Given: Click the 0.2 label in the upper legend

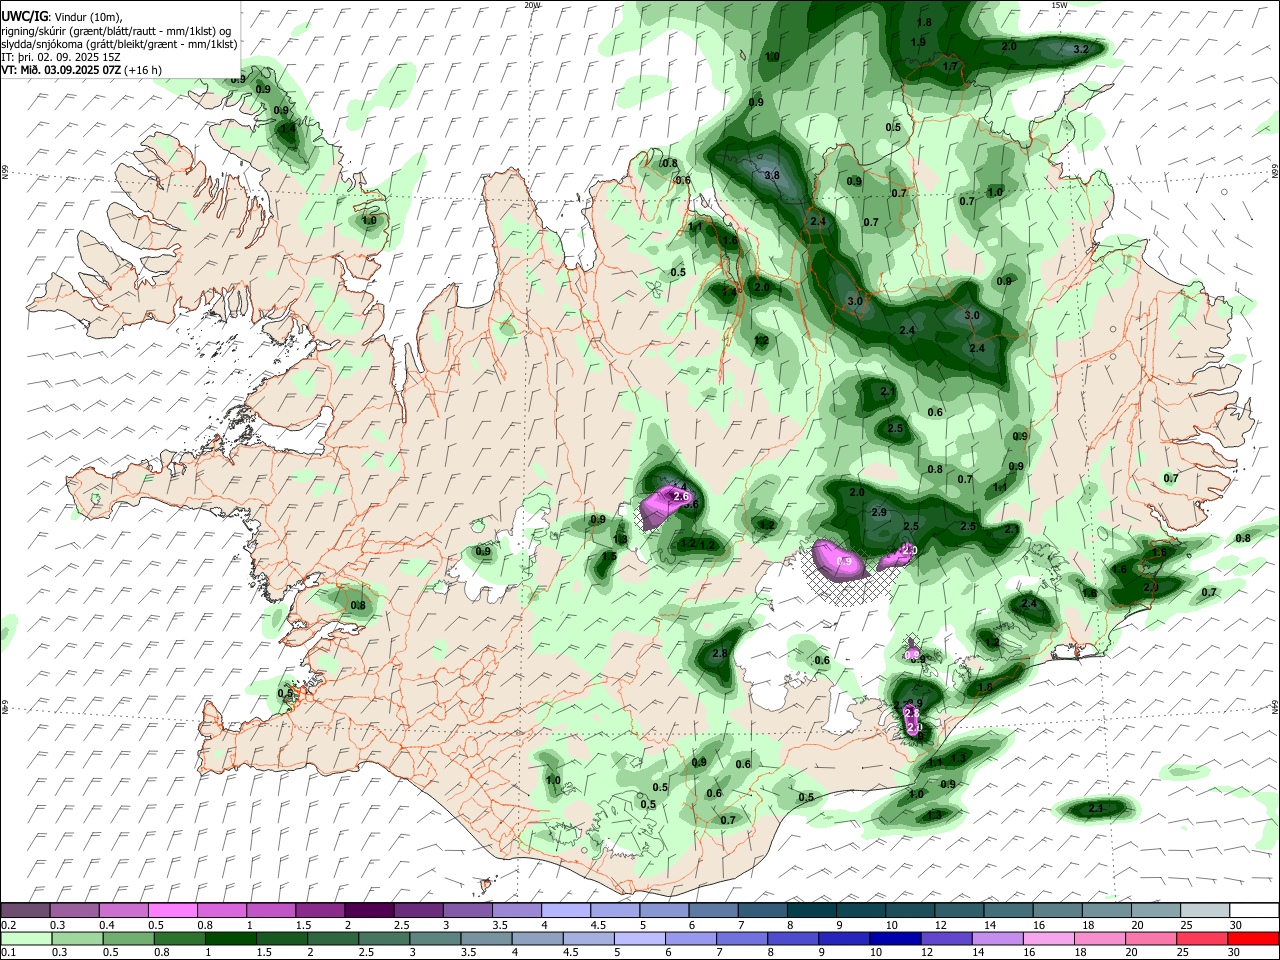Looking at the screenshot, I should coord(8,925).
